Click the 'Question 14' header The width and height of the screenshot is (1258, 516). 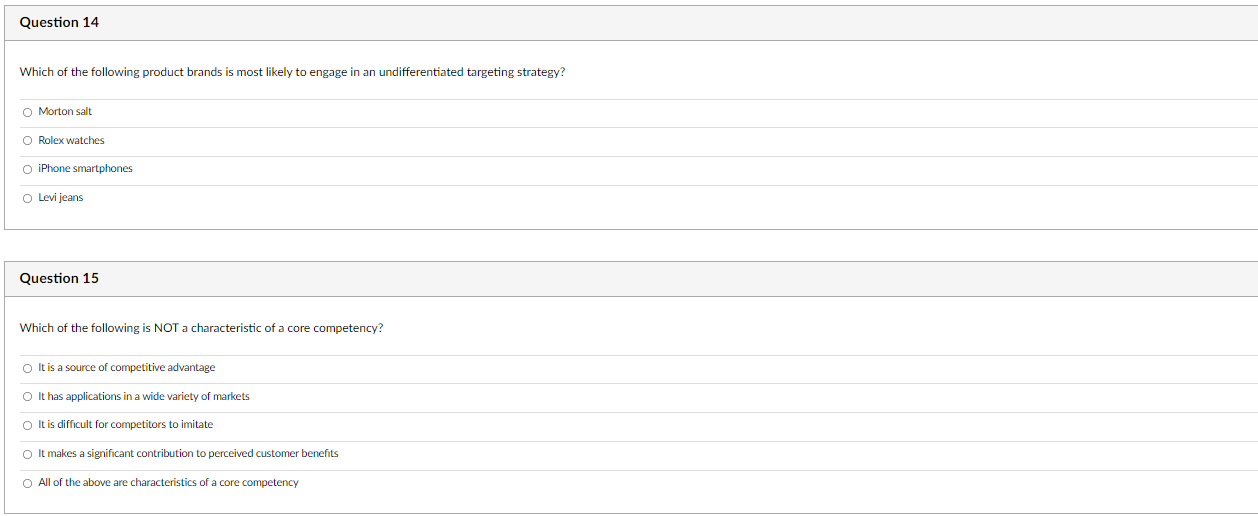(59, 22)
